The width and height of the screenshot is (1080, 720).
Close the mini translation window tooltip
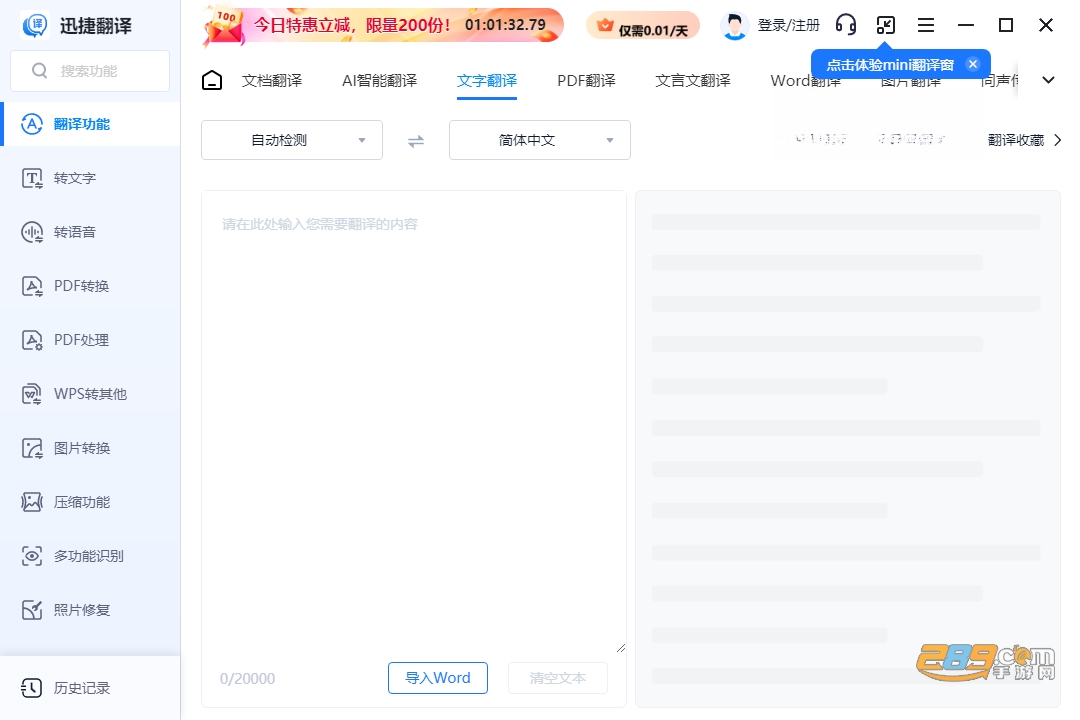973,64
